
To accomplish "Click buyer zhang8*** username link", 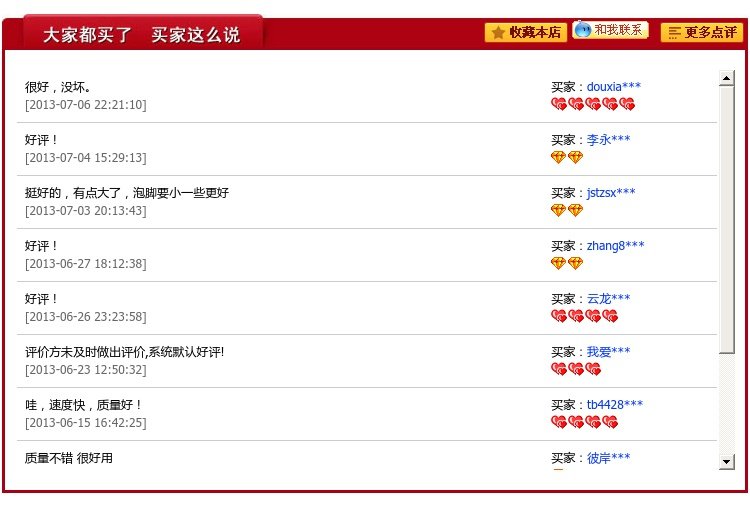I will coord(615,246).
